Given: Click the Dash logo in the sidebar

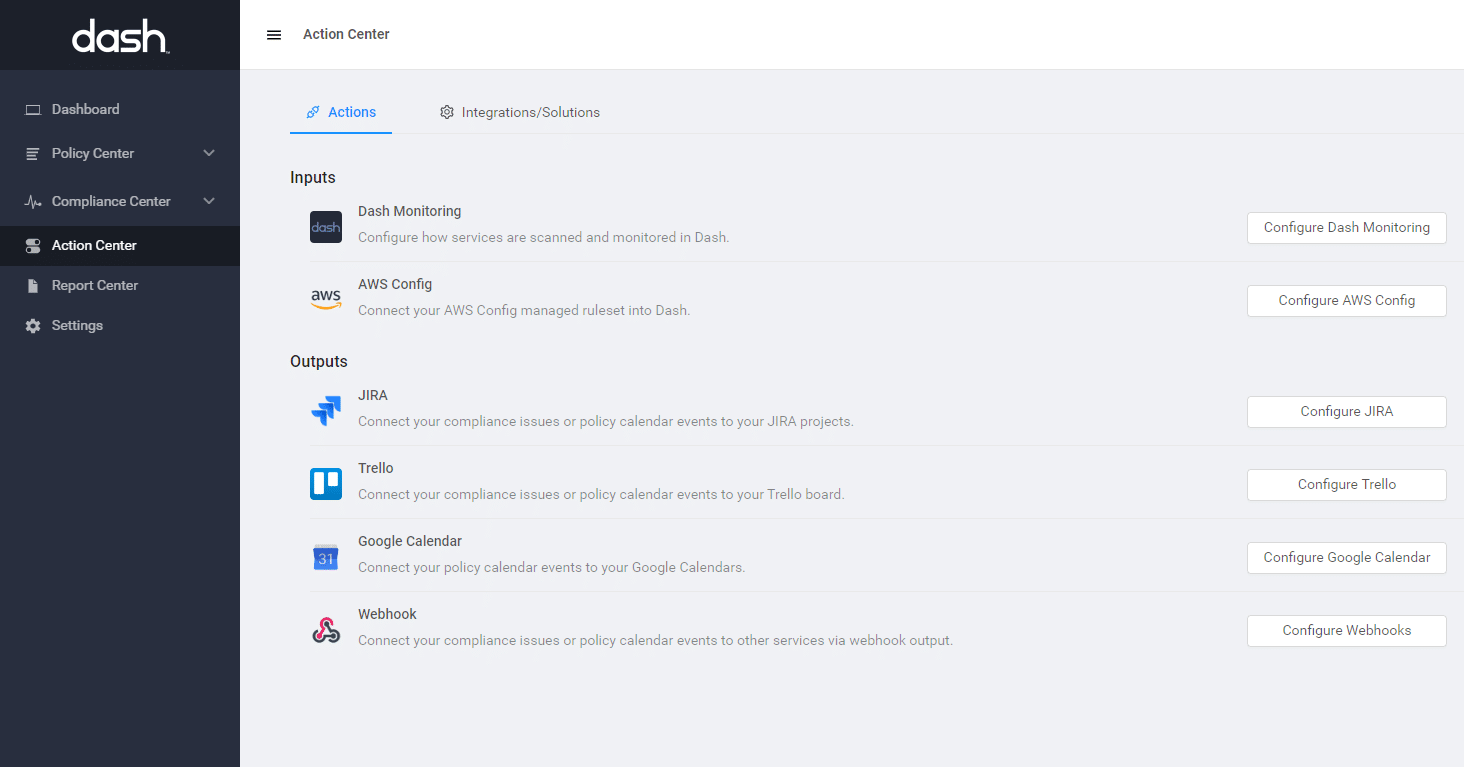Looking at the screenshot, I should [120, 37].
